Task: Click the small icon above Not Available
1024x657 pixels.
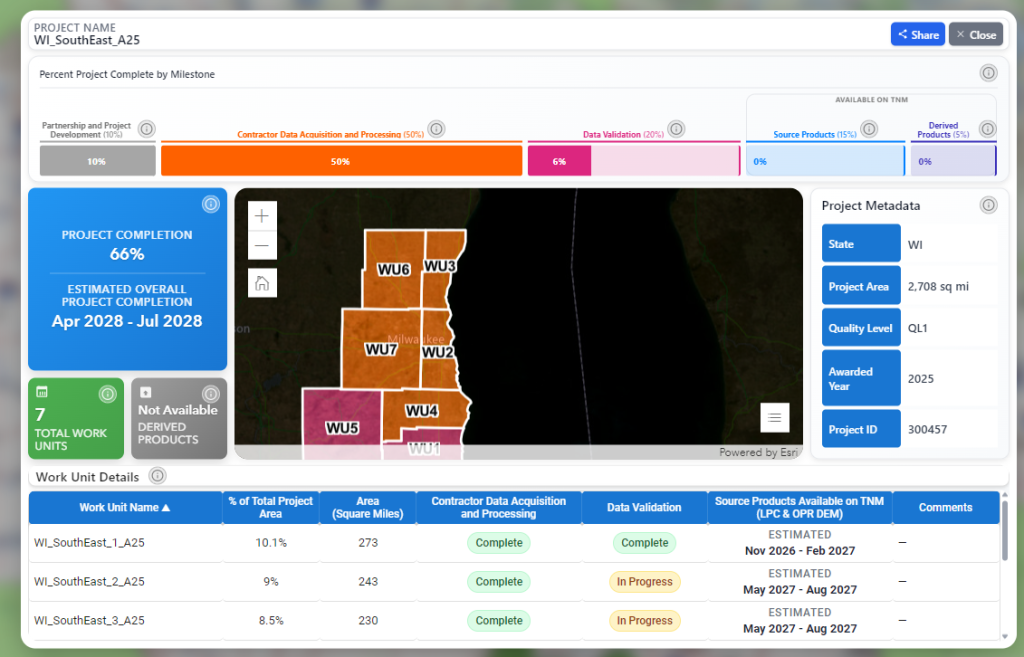Action: [x=146, y=392]
